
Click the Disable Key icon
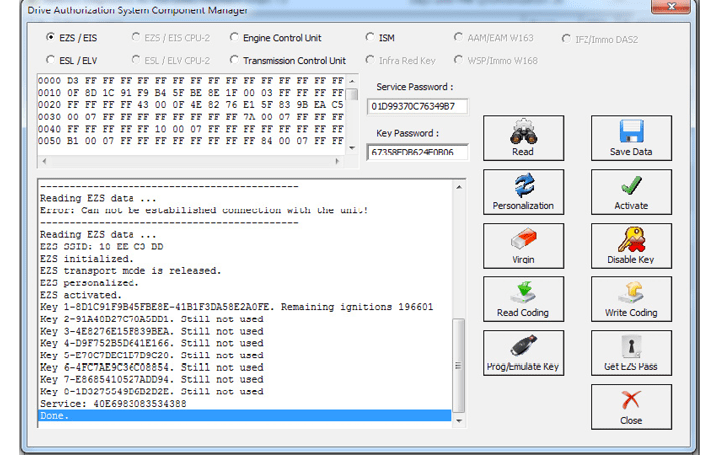(x=630, y=240)
